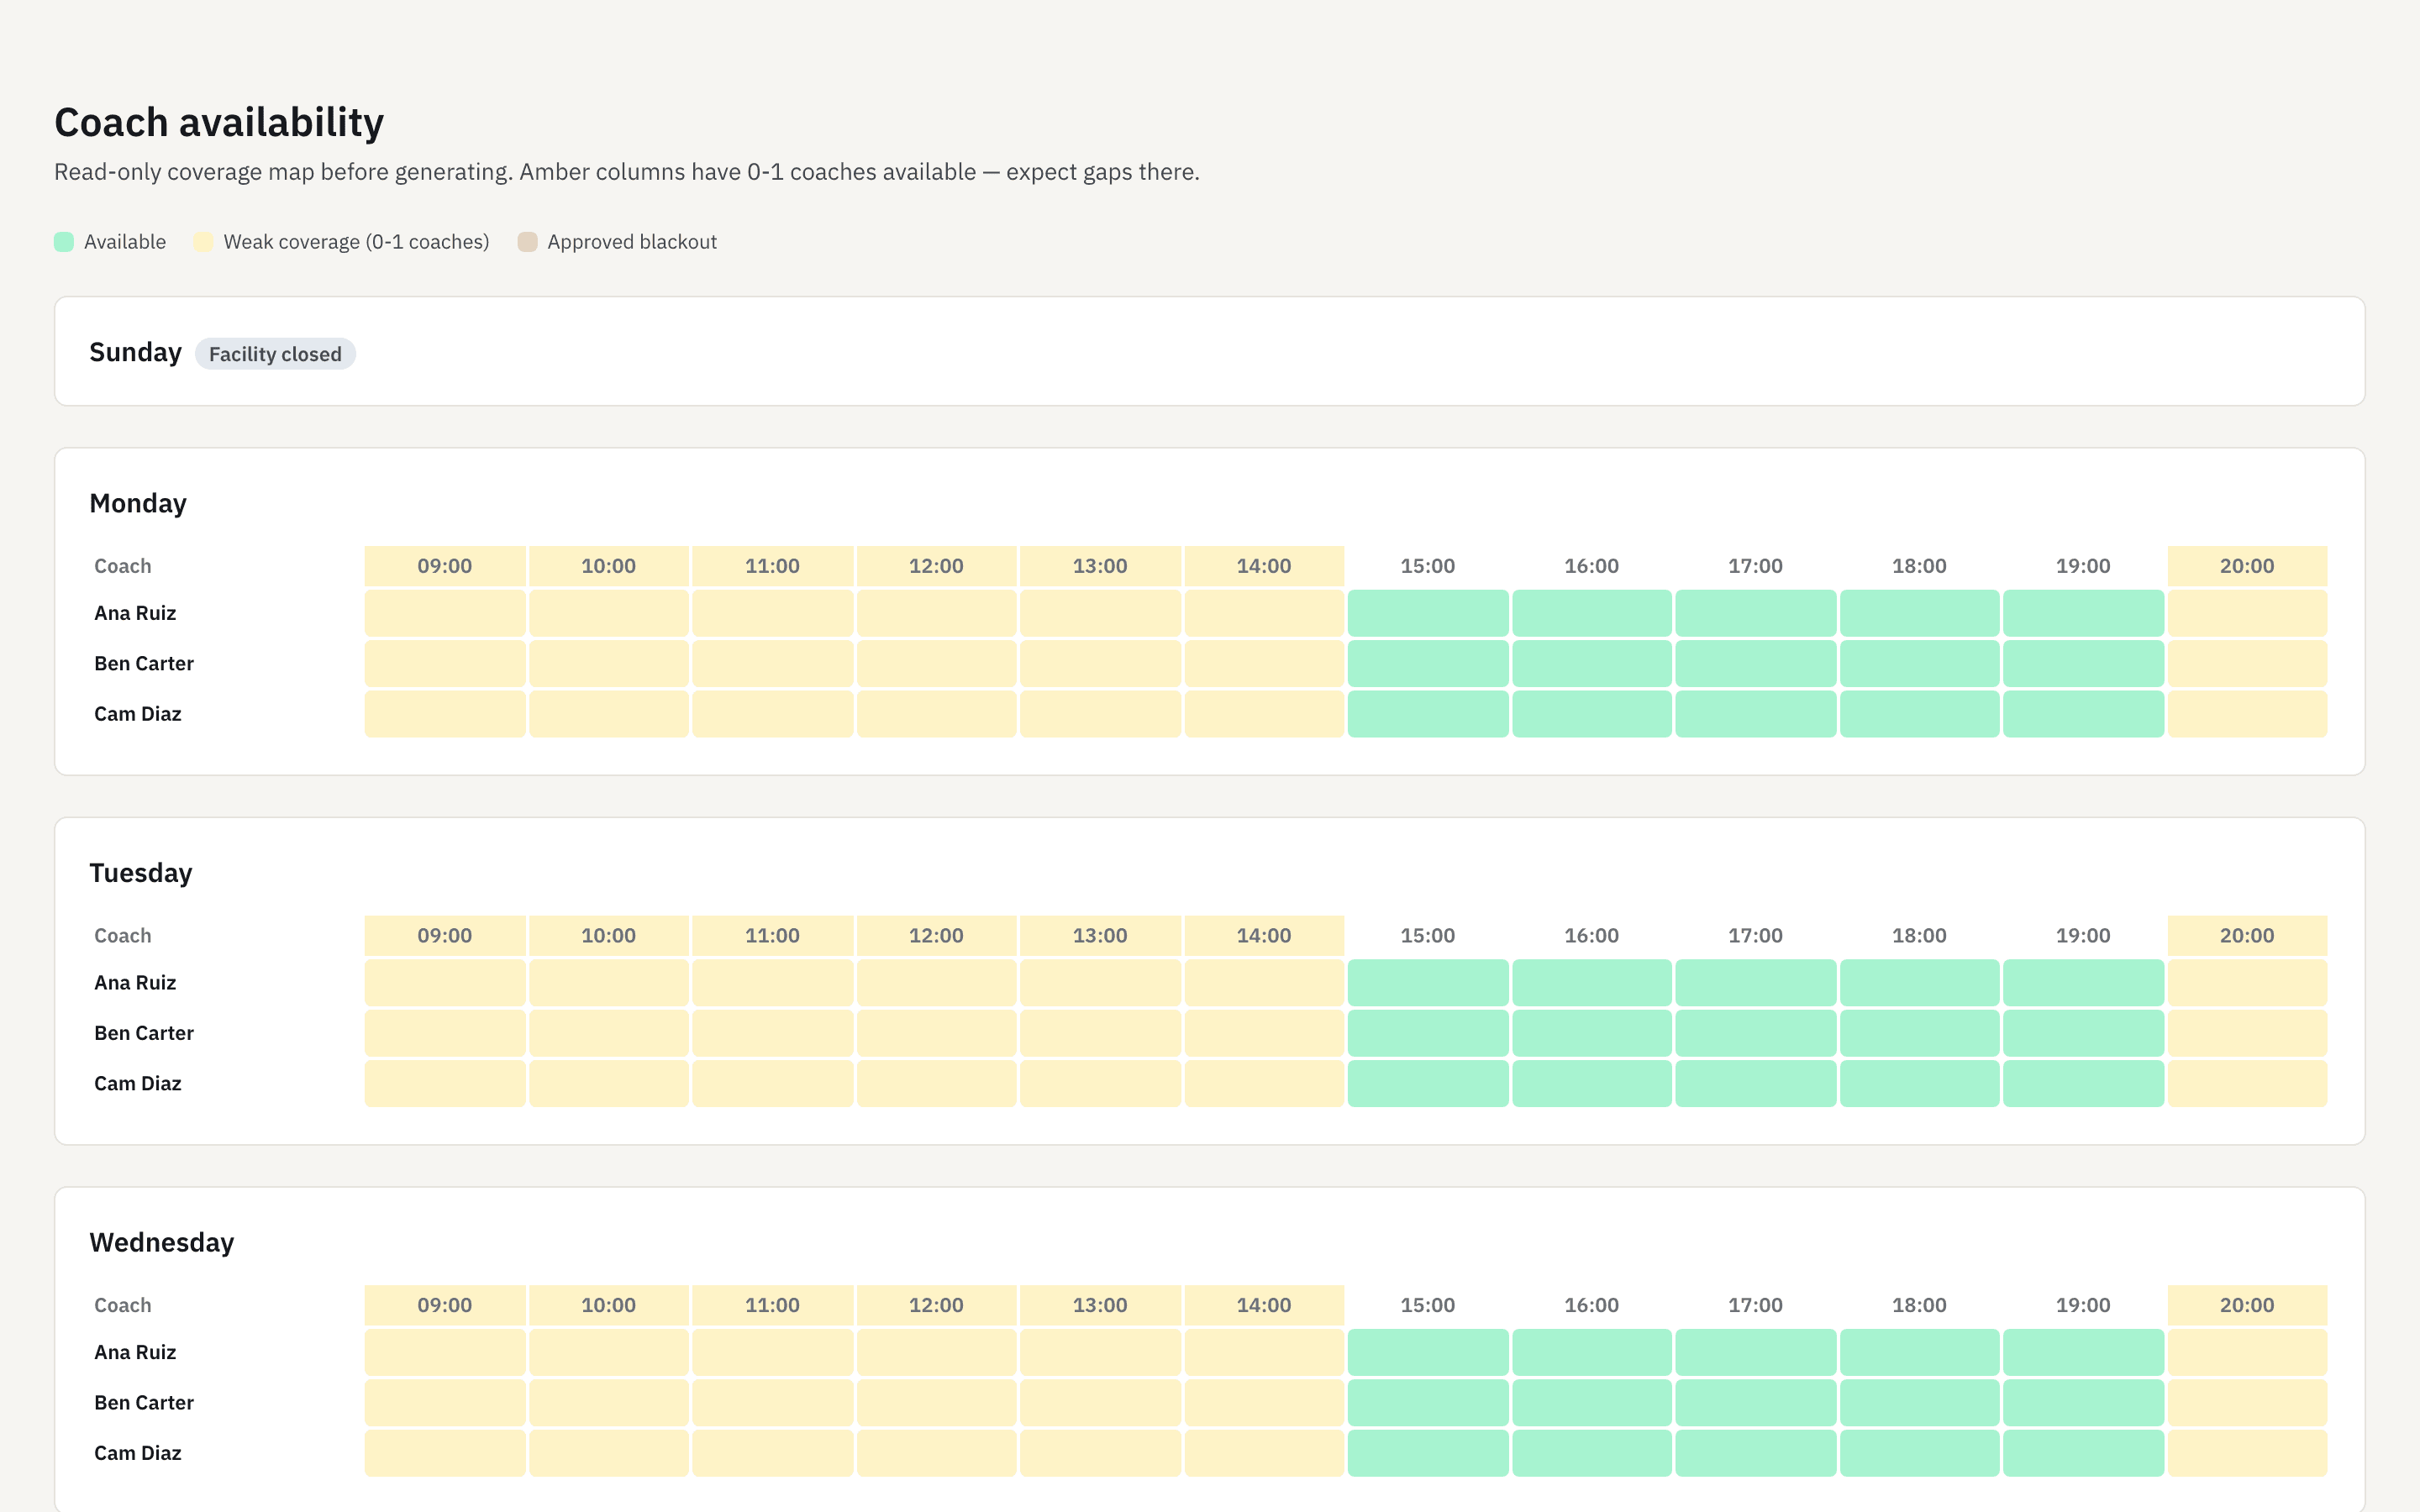Click Ana Ruiz's Wednesday 17:00 available cell
Screen dimensions: 2420x1512
coord(1755,1352)
